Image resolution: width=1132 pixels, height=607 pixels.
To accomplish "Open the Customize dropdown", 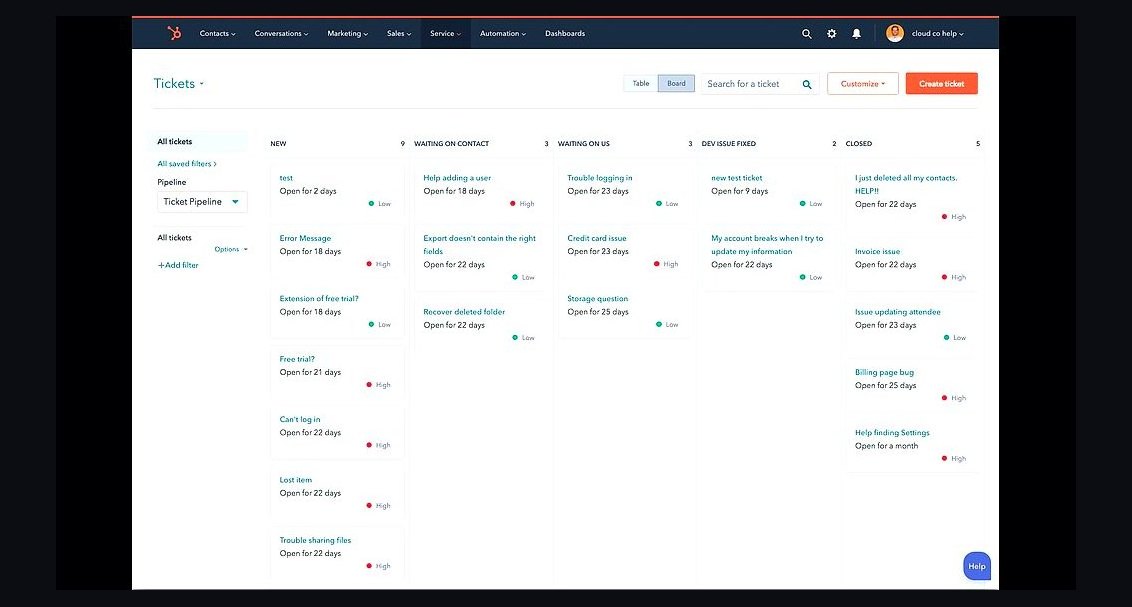I will pyautogui.click(x=863, y=84).
